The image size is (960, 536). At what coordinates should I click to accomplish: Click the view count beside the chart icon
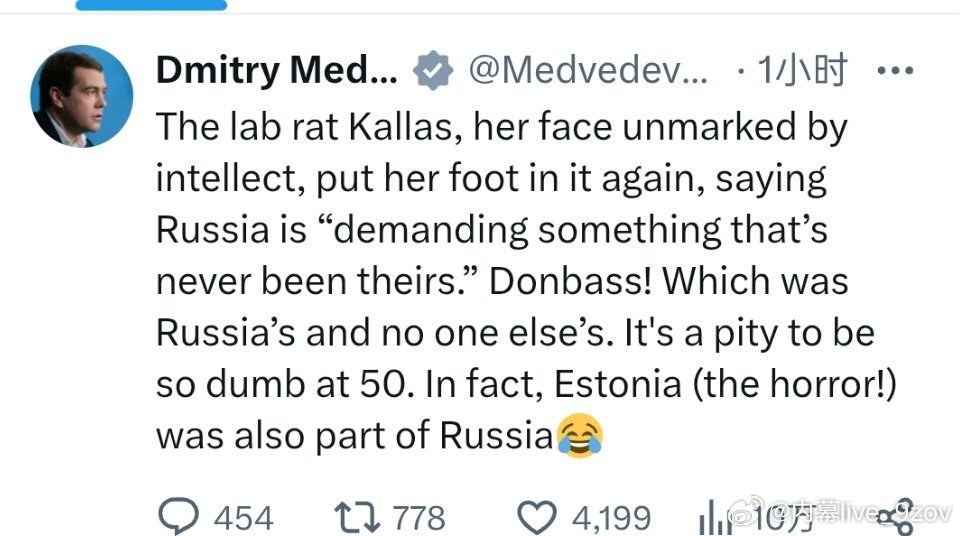coord(770,518)
